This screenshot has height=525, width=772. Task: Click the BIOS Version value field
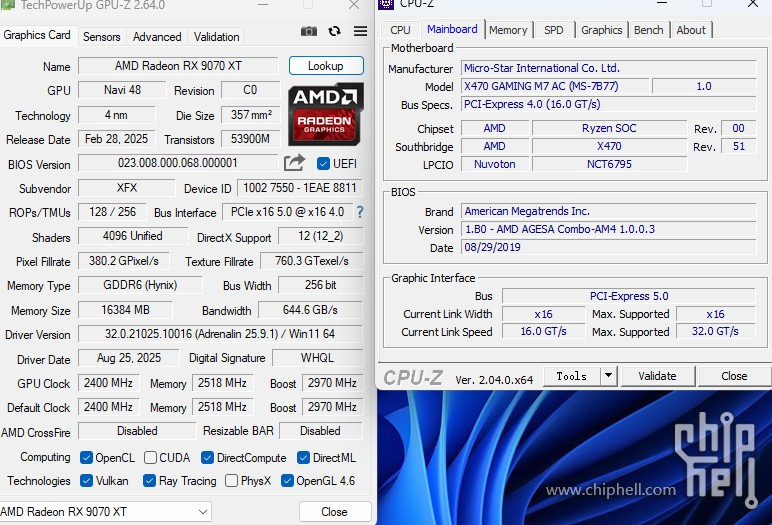(177, 163)
